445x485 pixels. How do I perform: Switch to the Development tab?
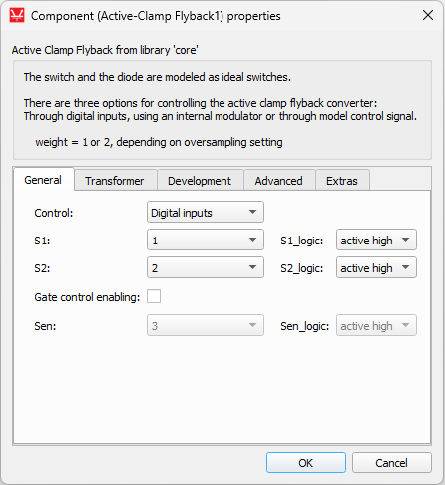(200, 180)
